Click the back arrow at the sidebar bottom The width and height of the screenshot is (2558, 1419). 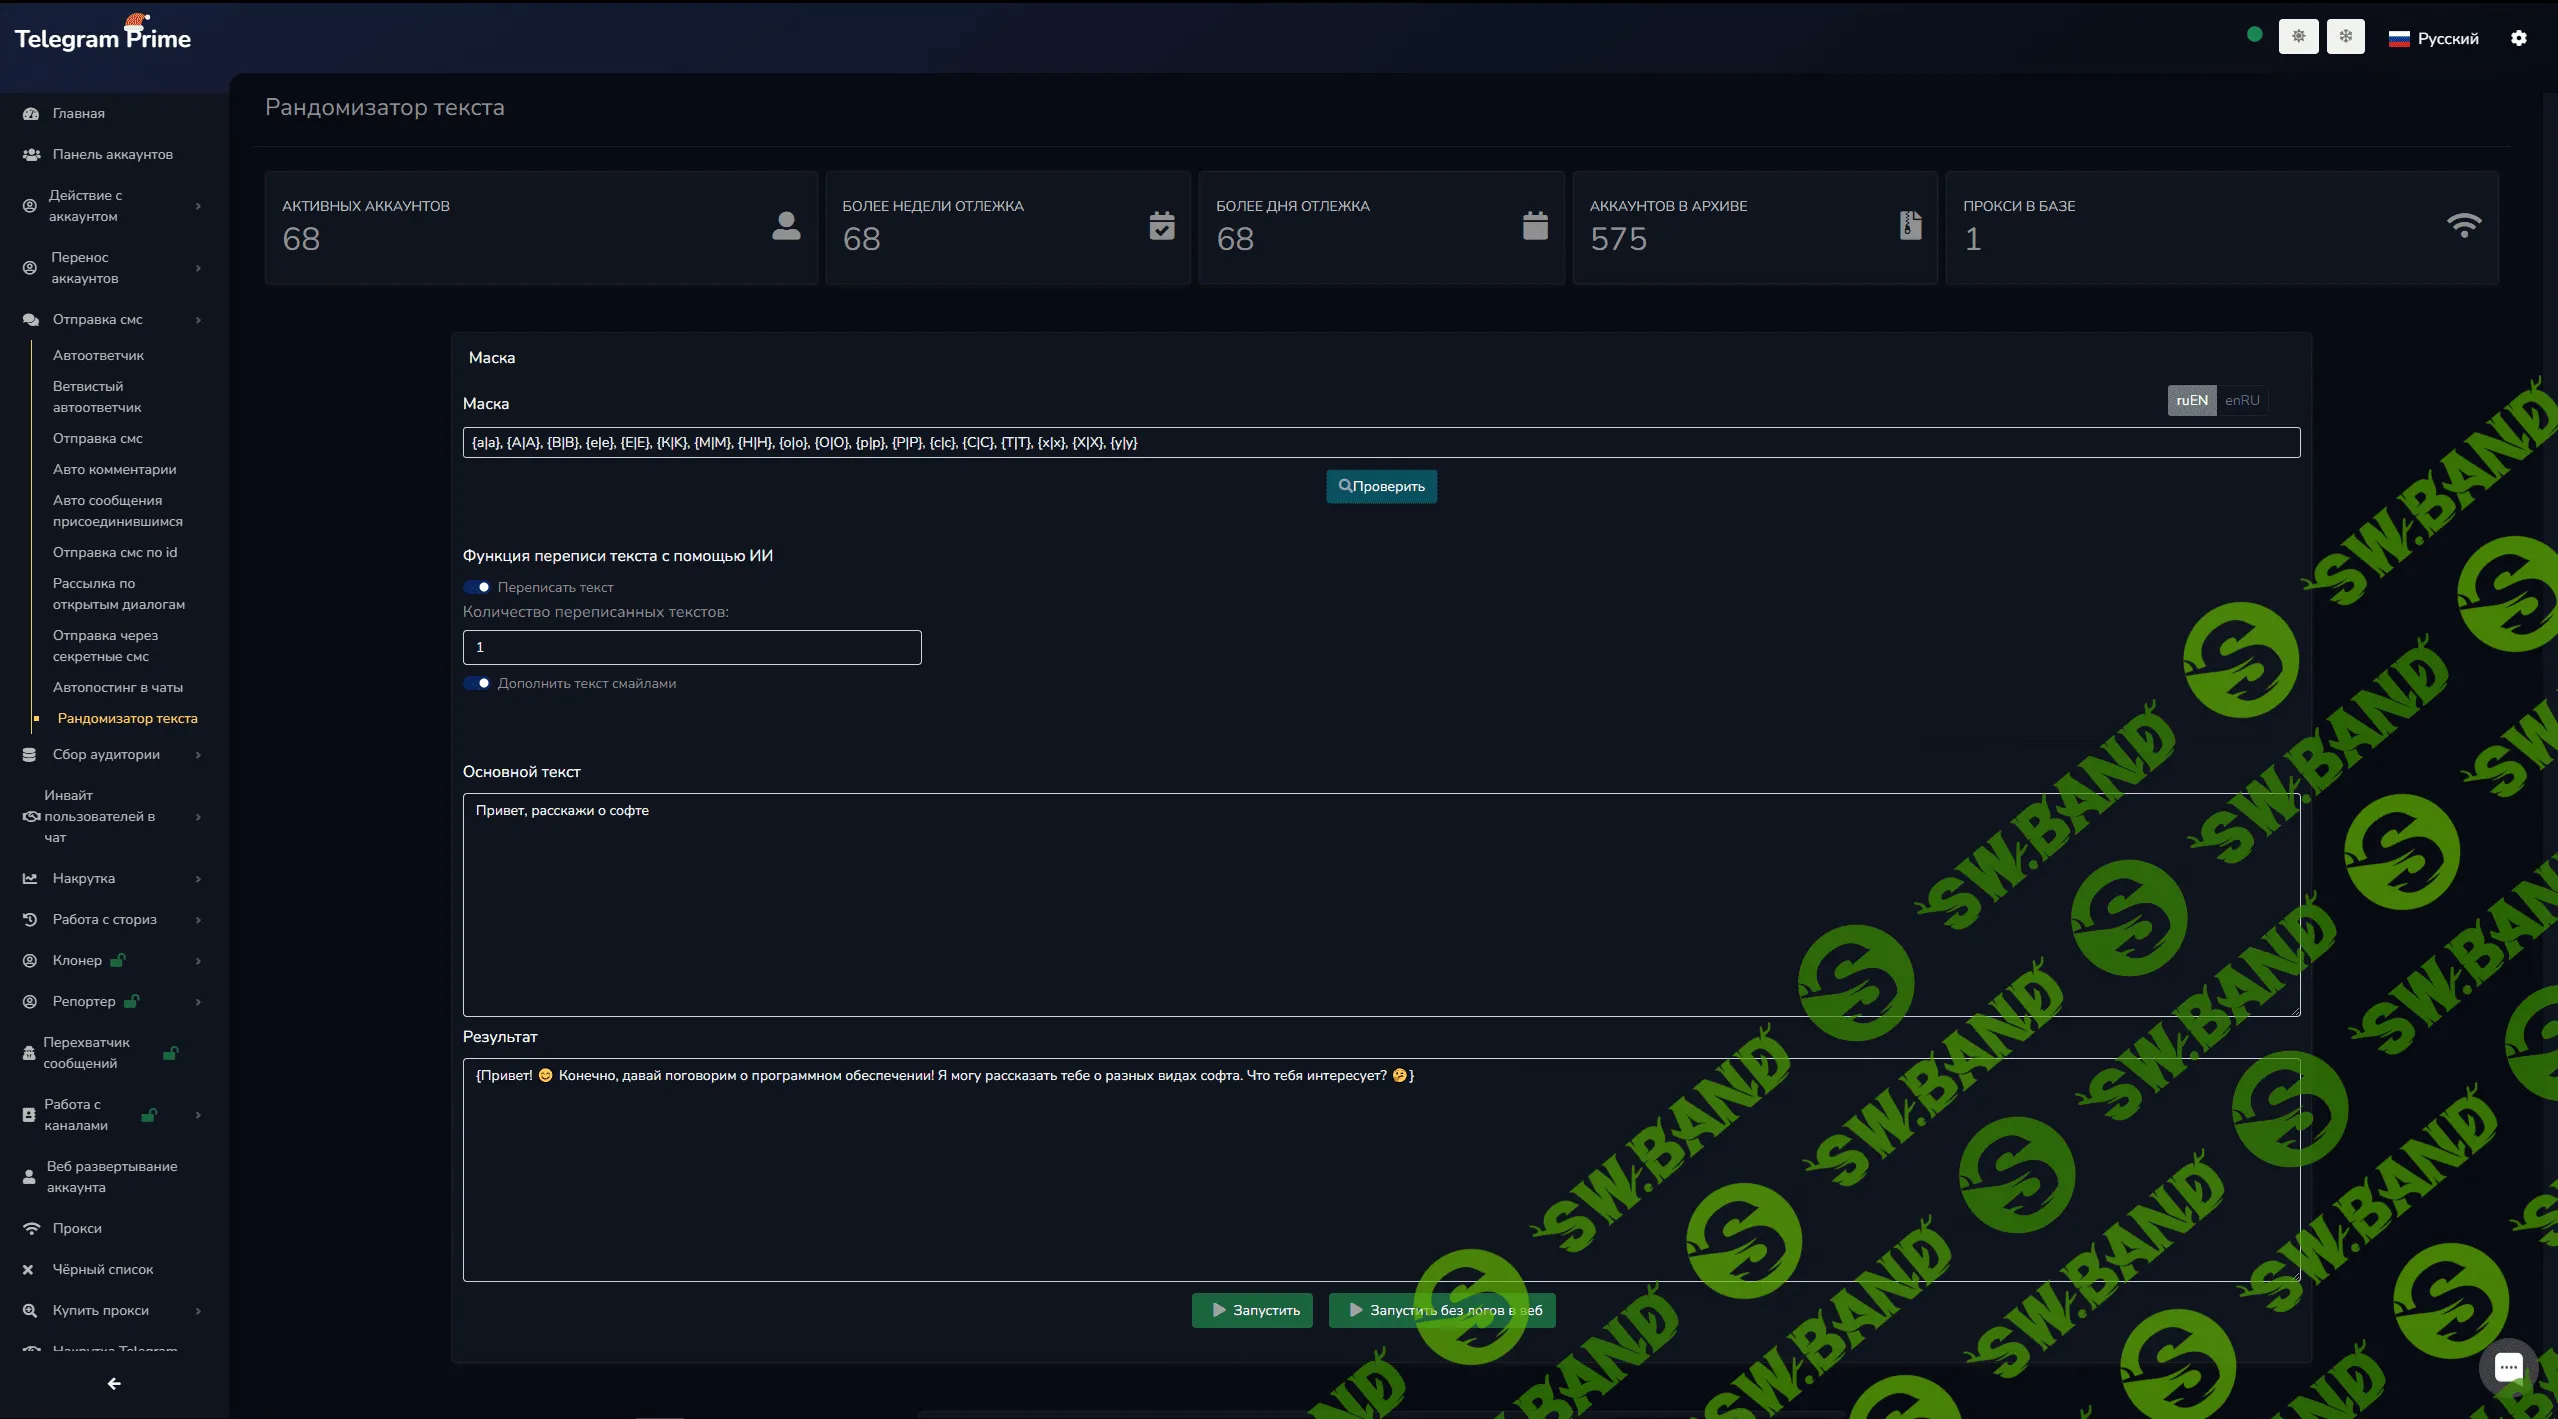click(114, 1383)
